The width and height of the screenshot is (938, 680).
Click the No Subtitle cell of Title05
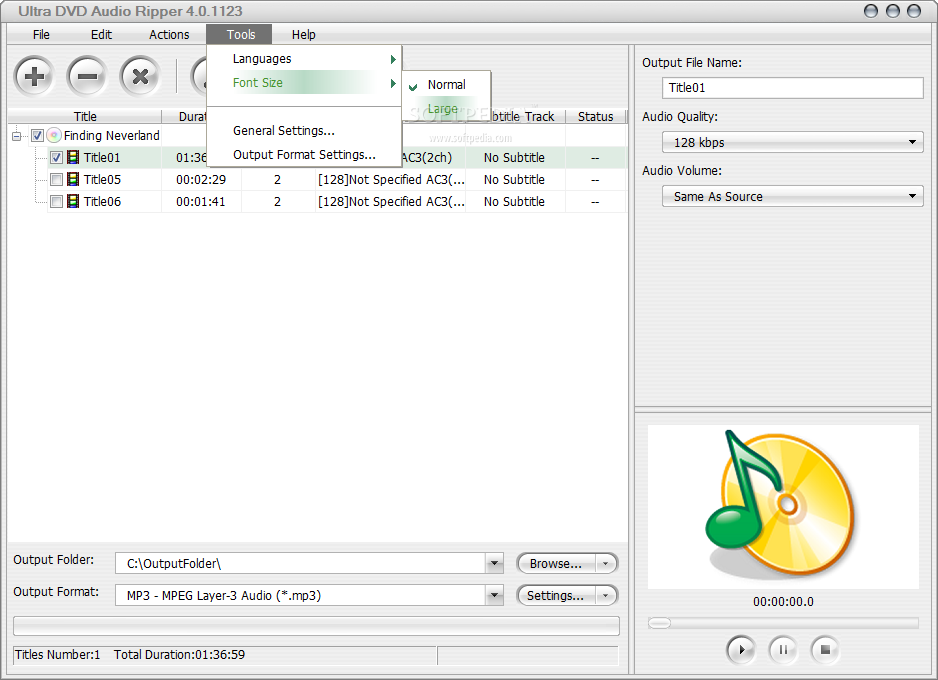point(514,179)
